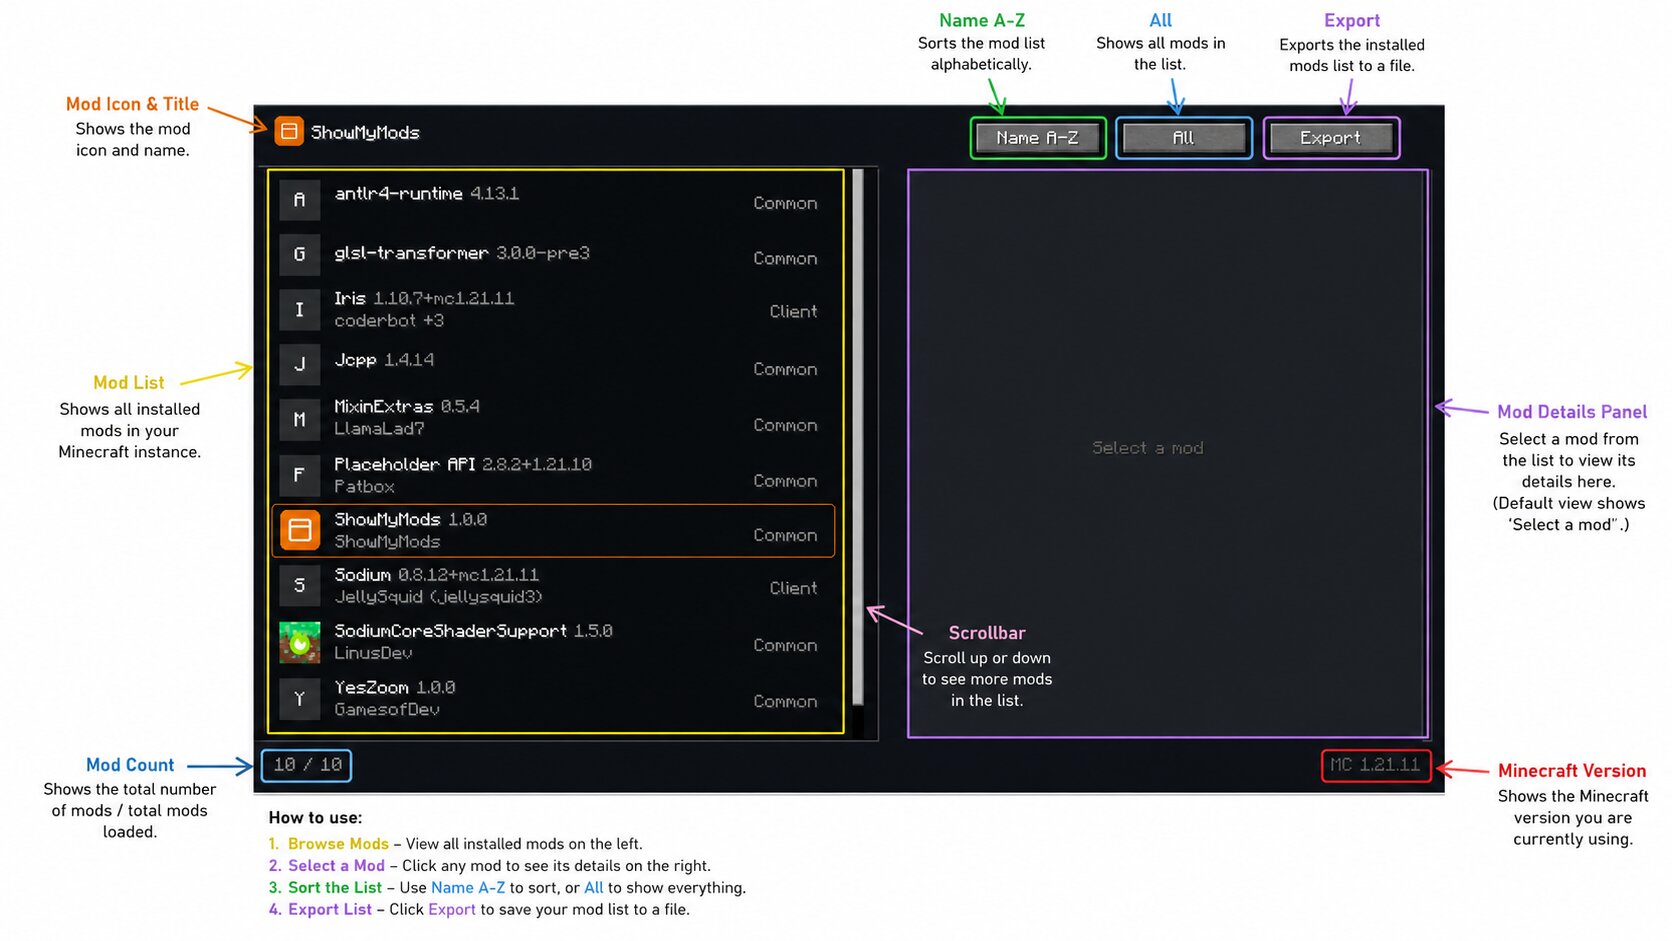Screen dimensions: 1672x941
Task: Click the Common tag on YesZoom row
Action: pyautogui.click(x=785, y=702)
